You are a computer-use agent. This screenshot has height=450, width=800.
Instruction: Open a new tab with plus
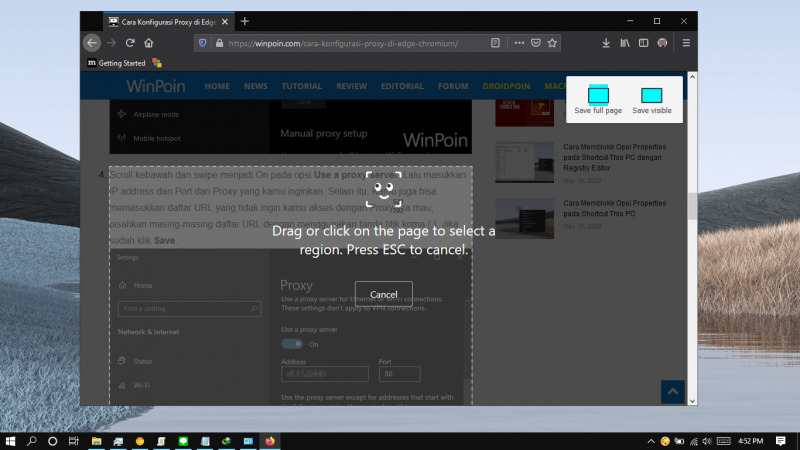245,21
